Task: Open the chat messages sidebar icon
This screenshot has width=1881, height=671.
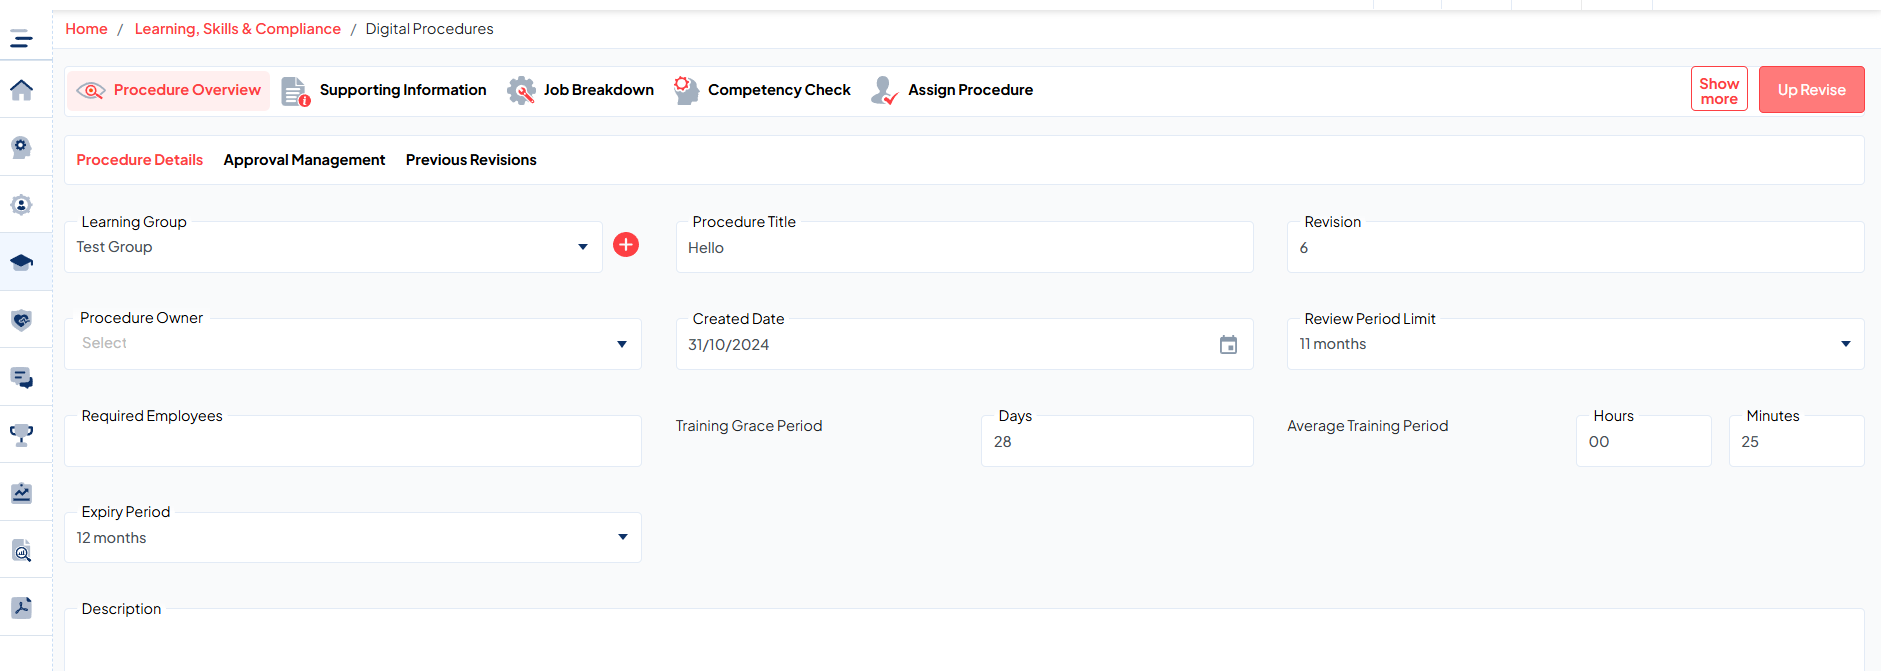Action: (x=21, y=377)
